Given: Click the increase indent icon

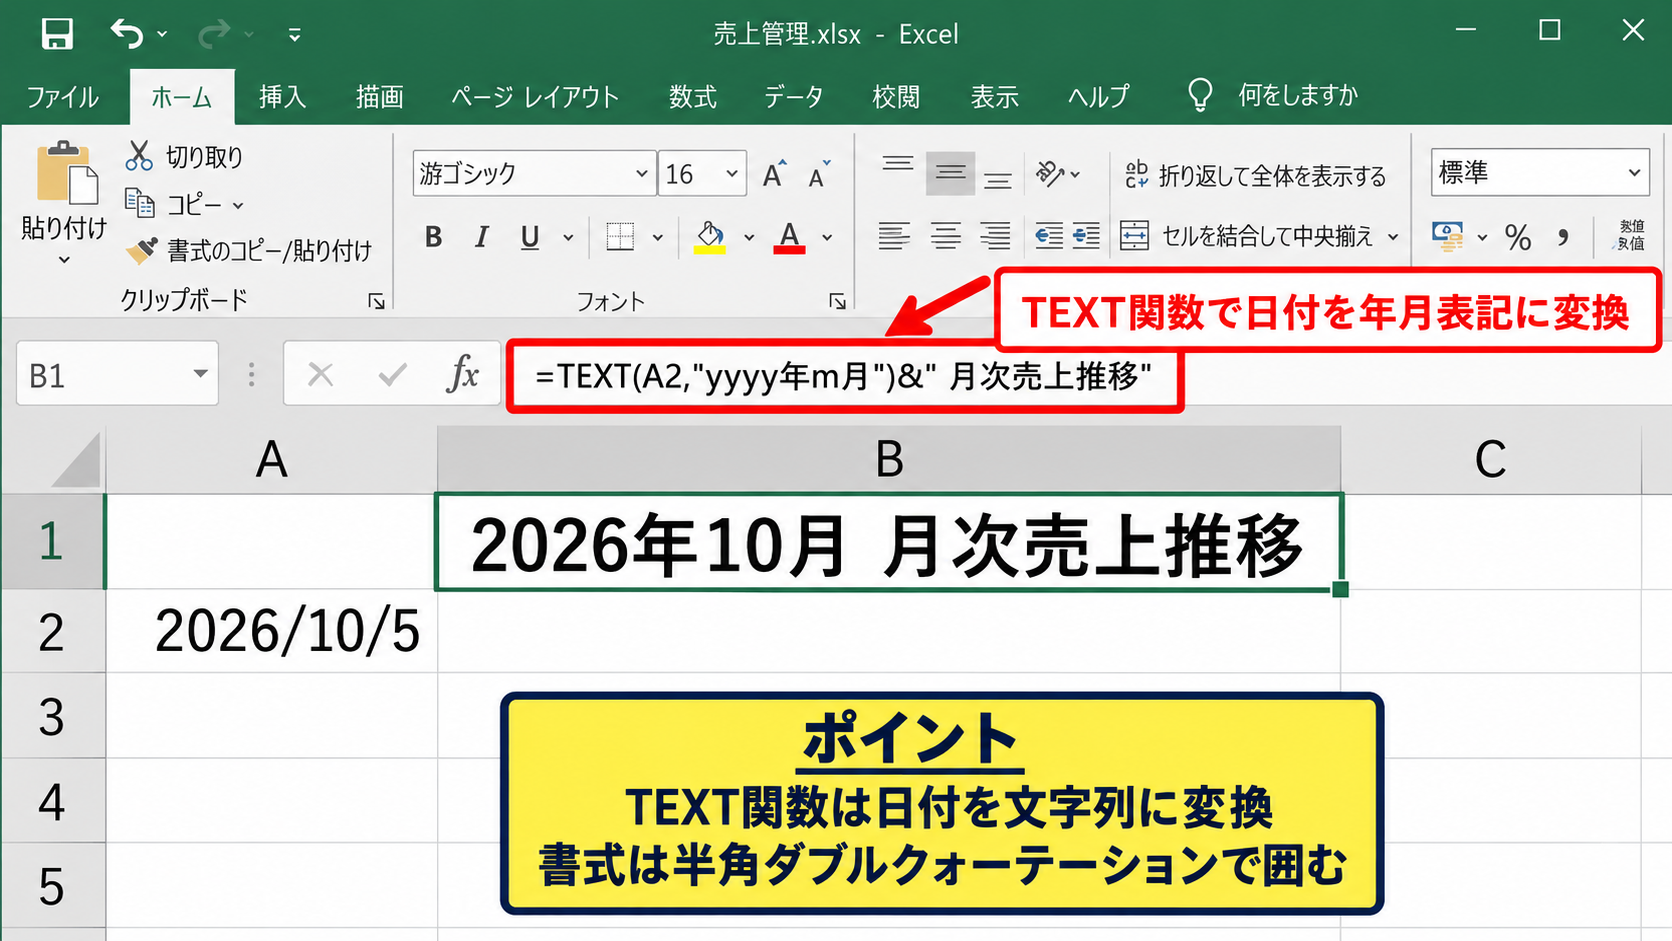Looking at the screenshot, I should pyautogui.click(x=1086, y=236).
